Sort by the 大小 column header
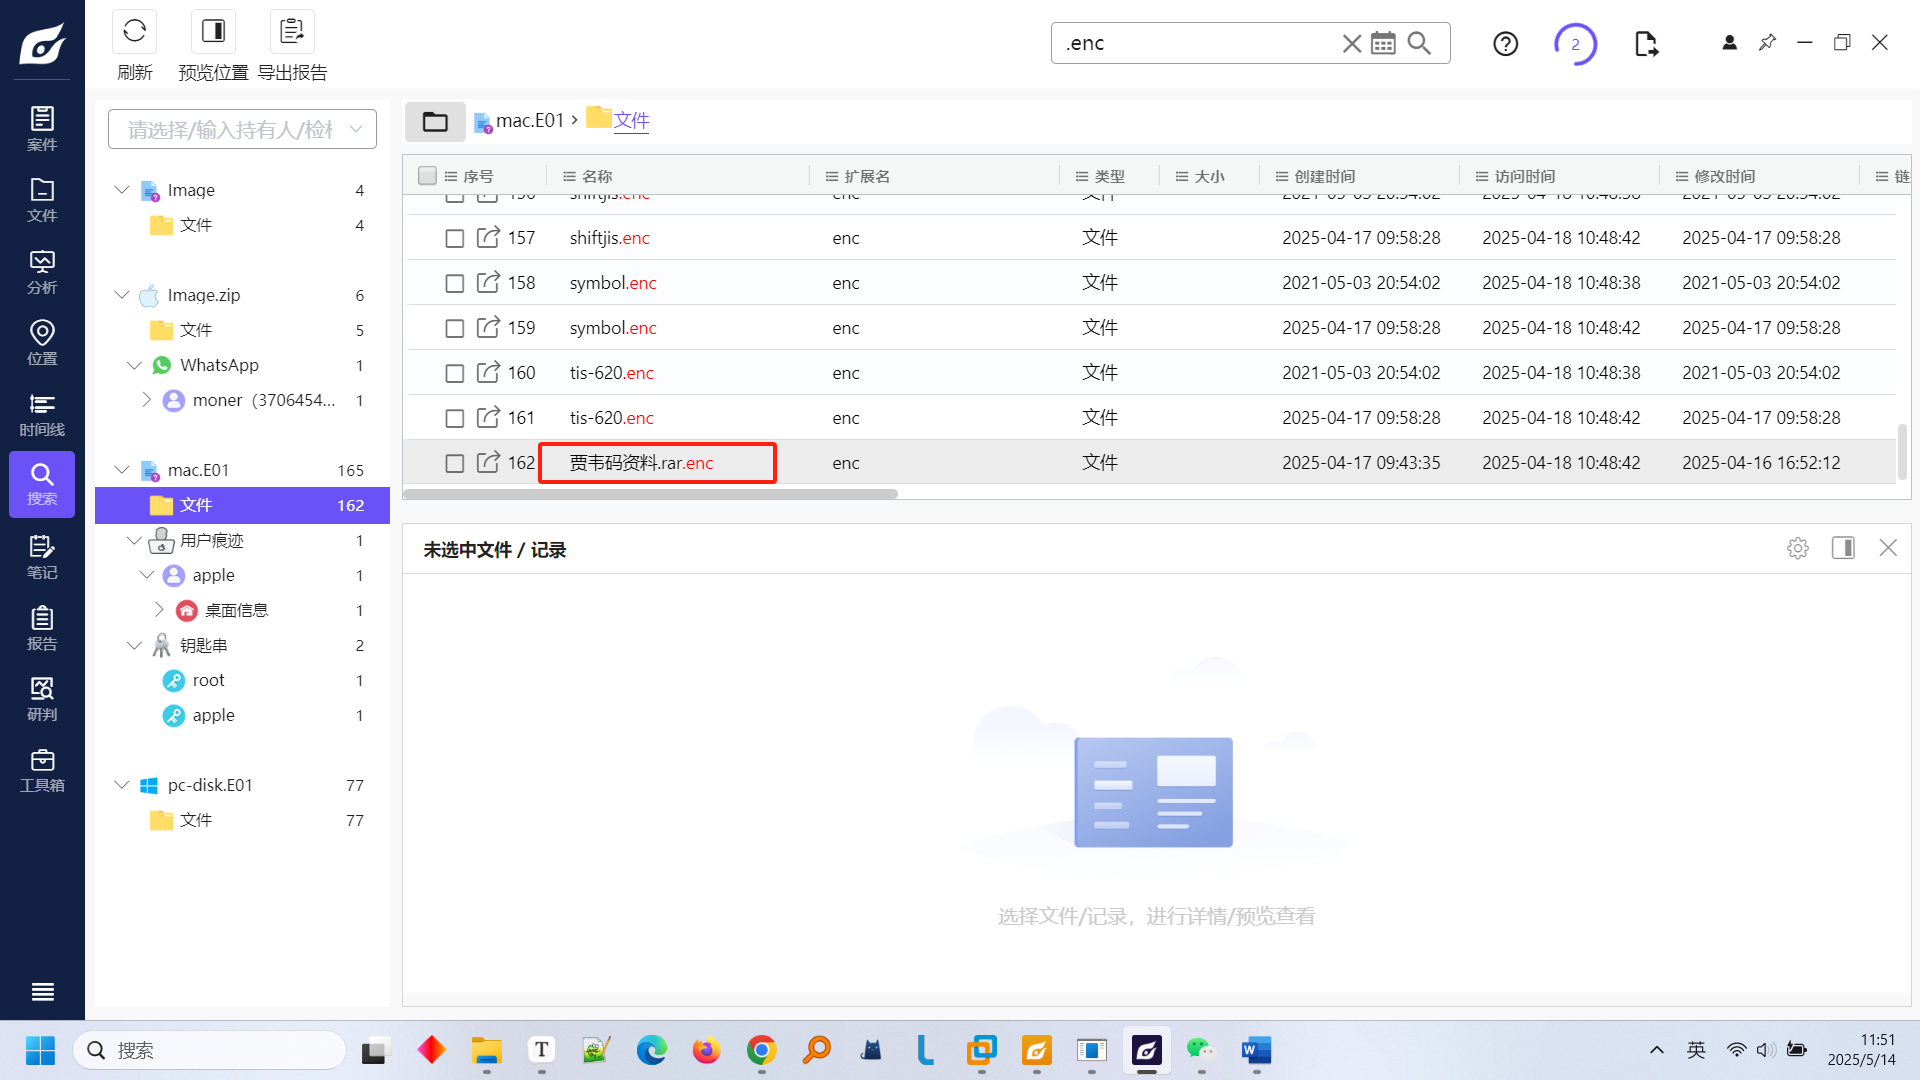1920x1080 pixels. point(1209,176)
